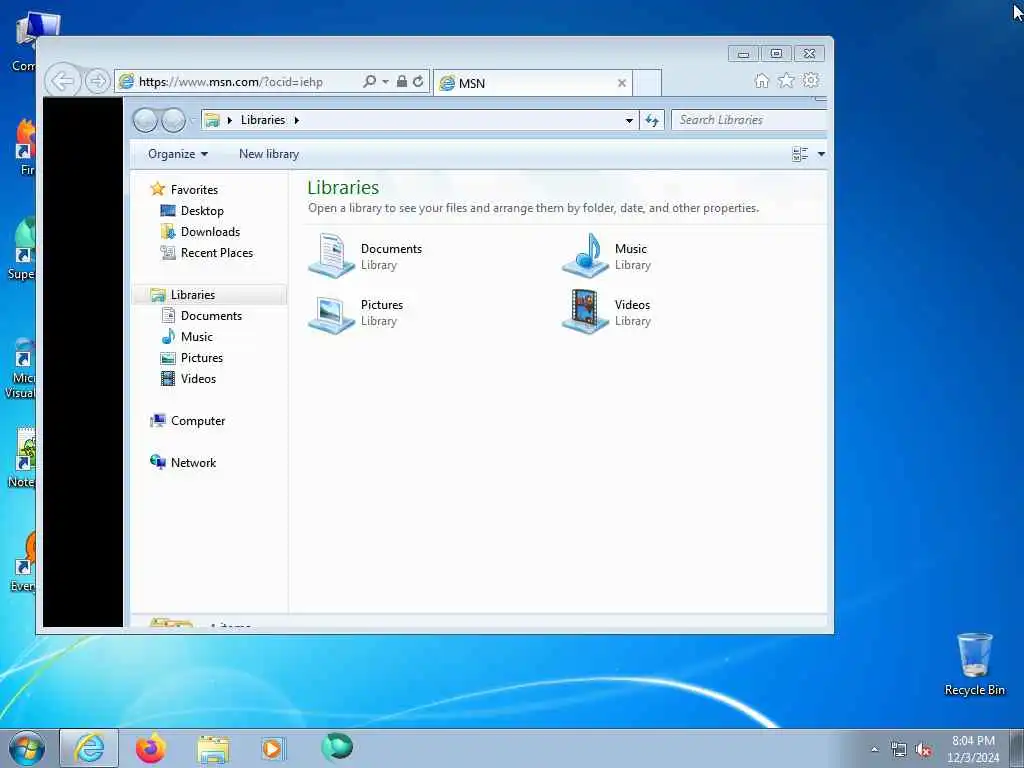Go back in Internet Explorer

coord(63,82)
